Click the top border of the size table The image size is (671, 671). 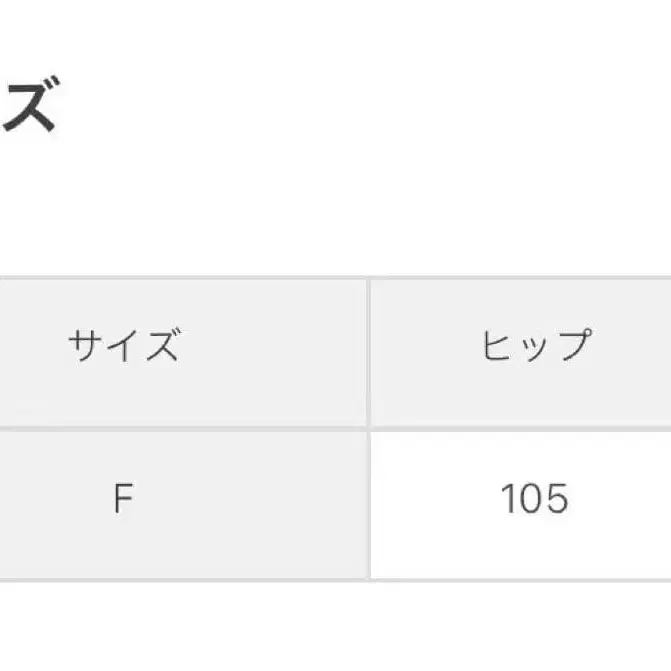[x=300, y=277]
